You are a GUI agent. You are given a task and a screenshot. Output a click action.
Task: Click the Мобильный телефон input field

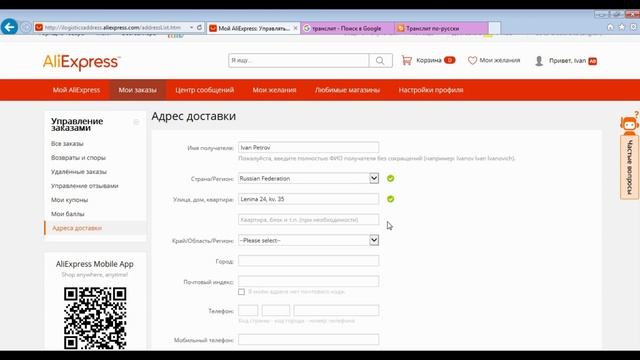(308, 340)
